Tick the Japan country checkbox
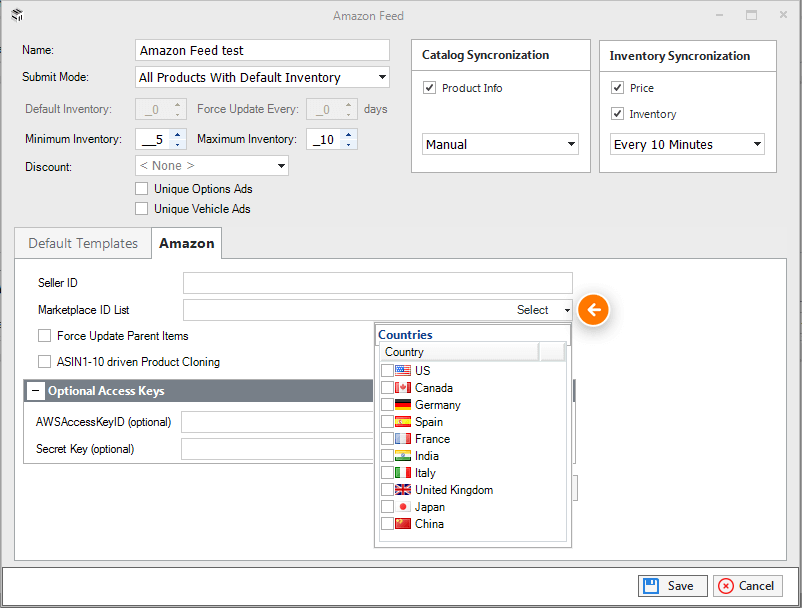802x608 pixels. [387, 507]
